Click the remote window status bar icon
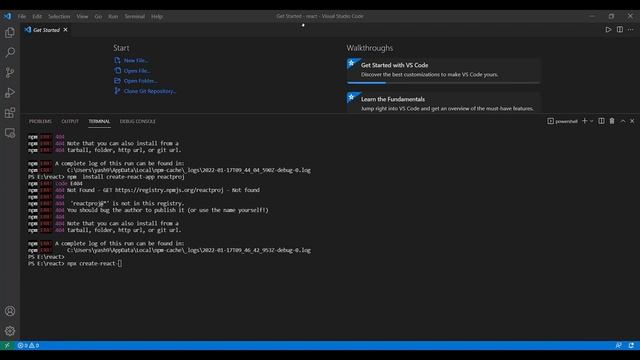This screenshot has height=360, width=640. (x=7, y=345)
